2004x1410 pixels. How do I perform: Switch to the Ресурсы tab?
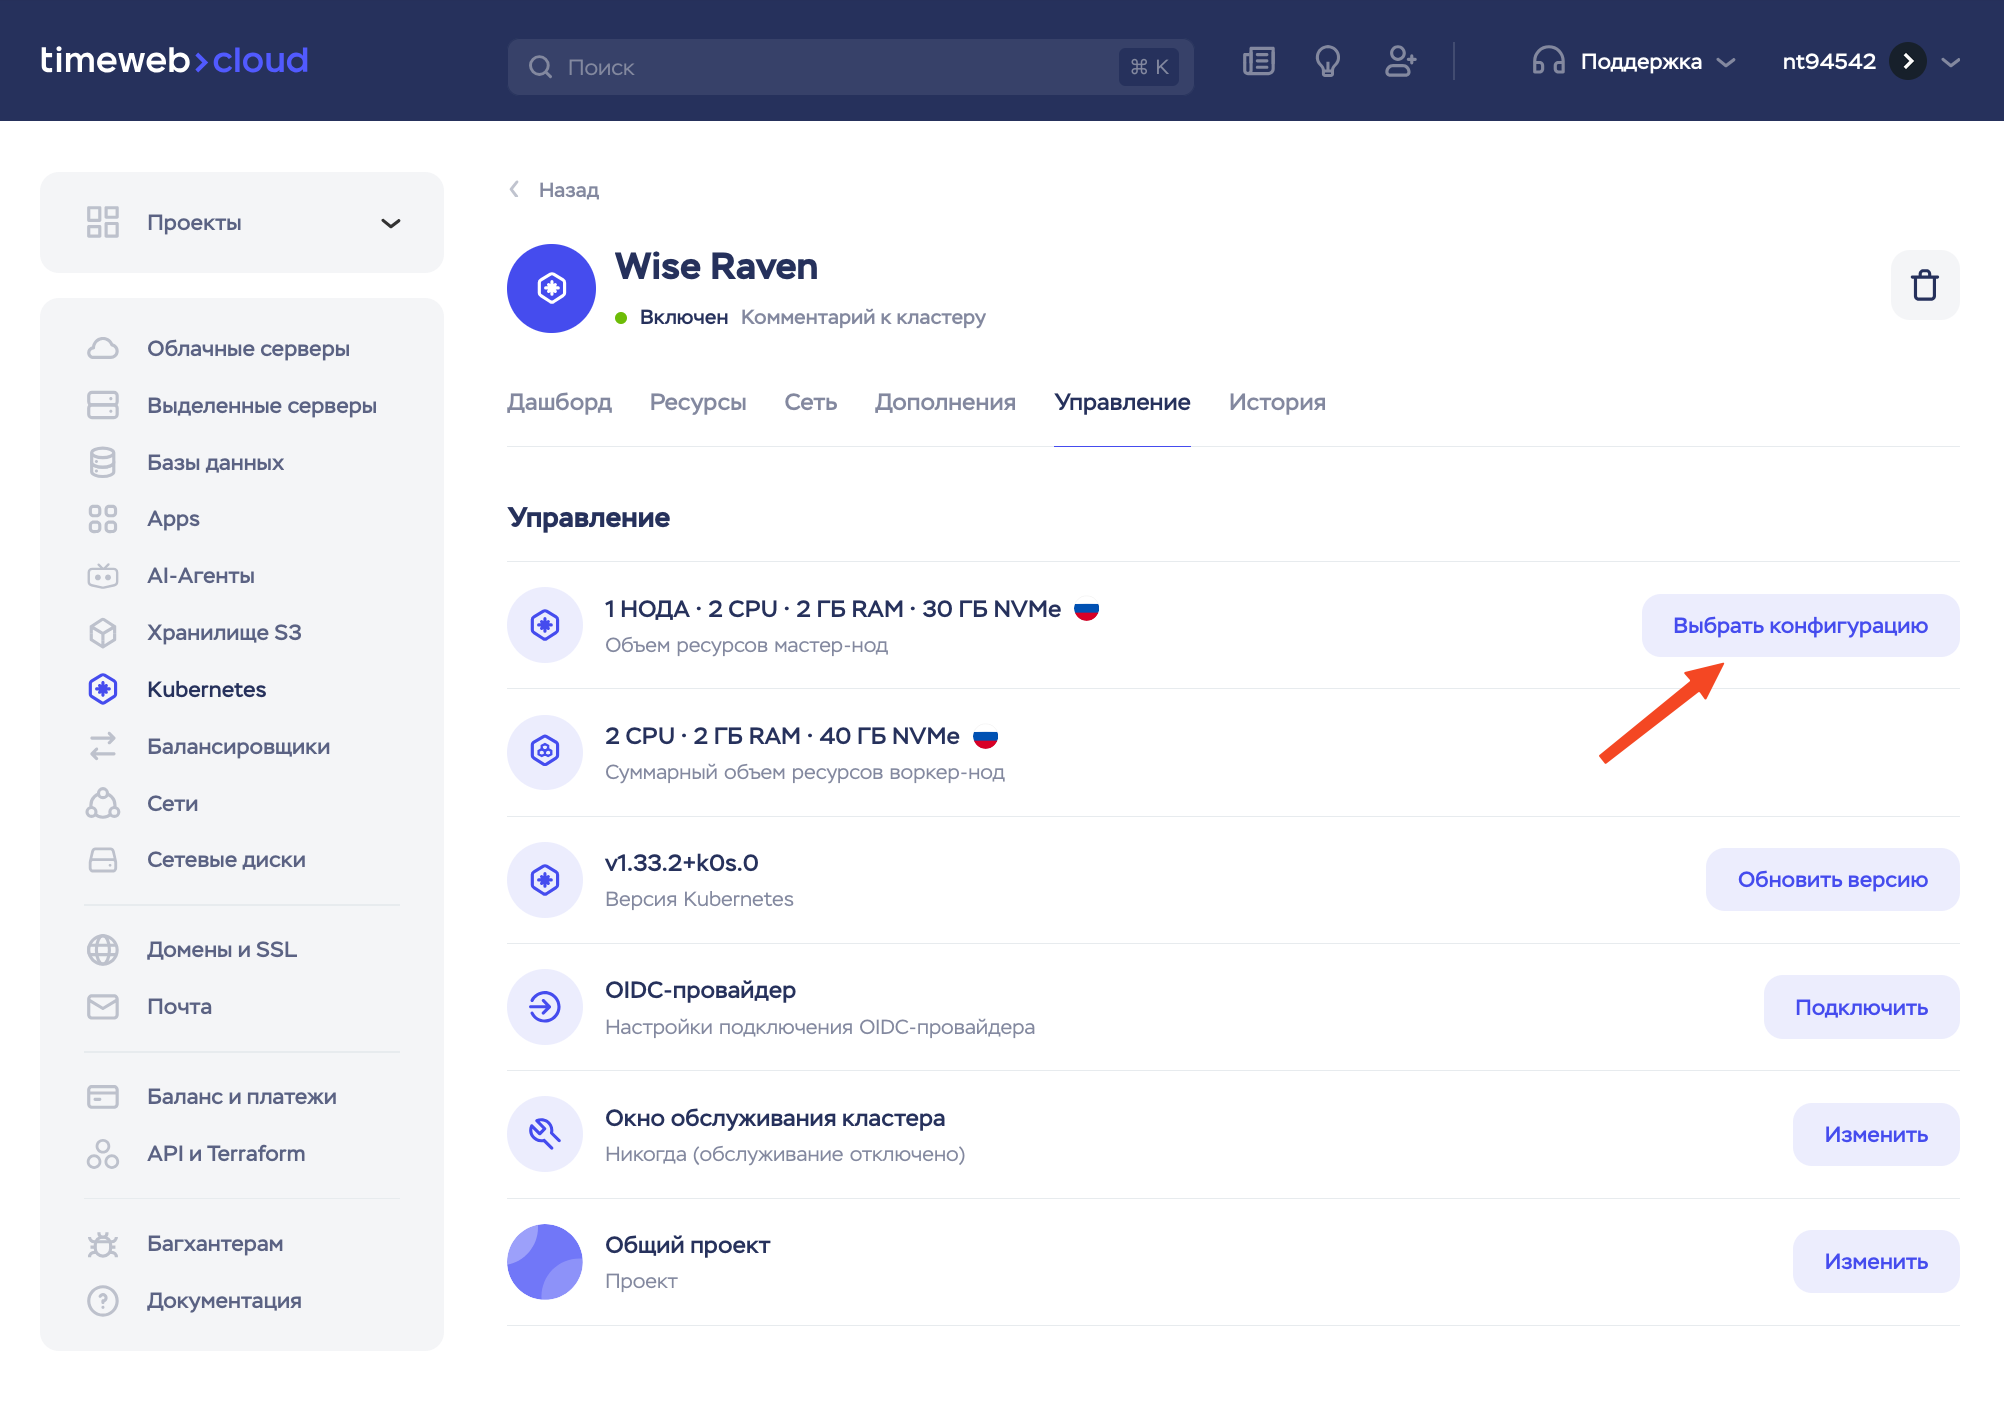coord(698,402)
